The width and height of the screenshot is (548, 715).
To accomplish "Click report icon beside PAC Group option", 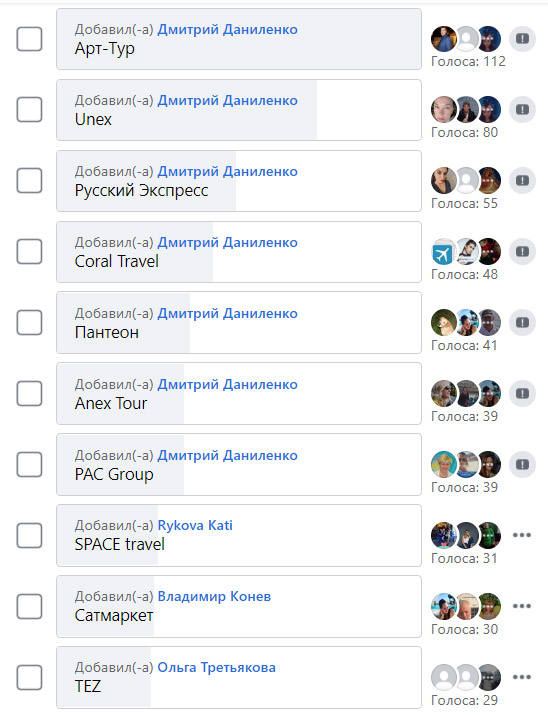I will 522,465.
